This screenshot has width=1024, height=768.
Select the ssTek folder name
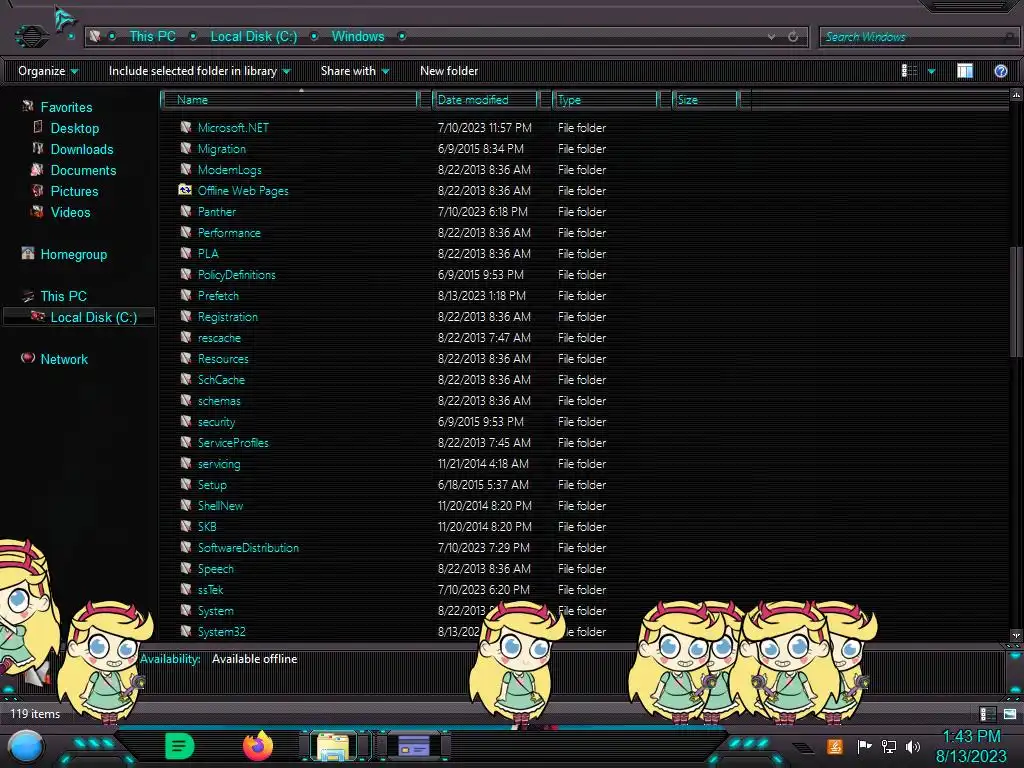(210, 589)
